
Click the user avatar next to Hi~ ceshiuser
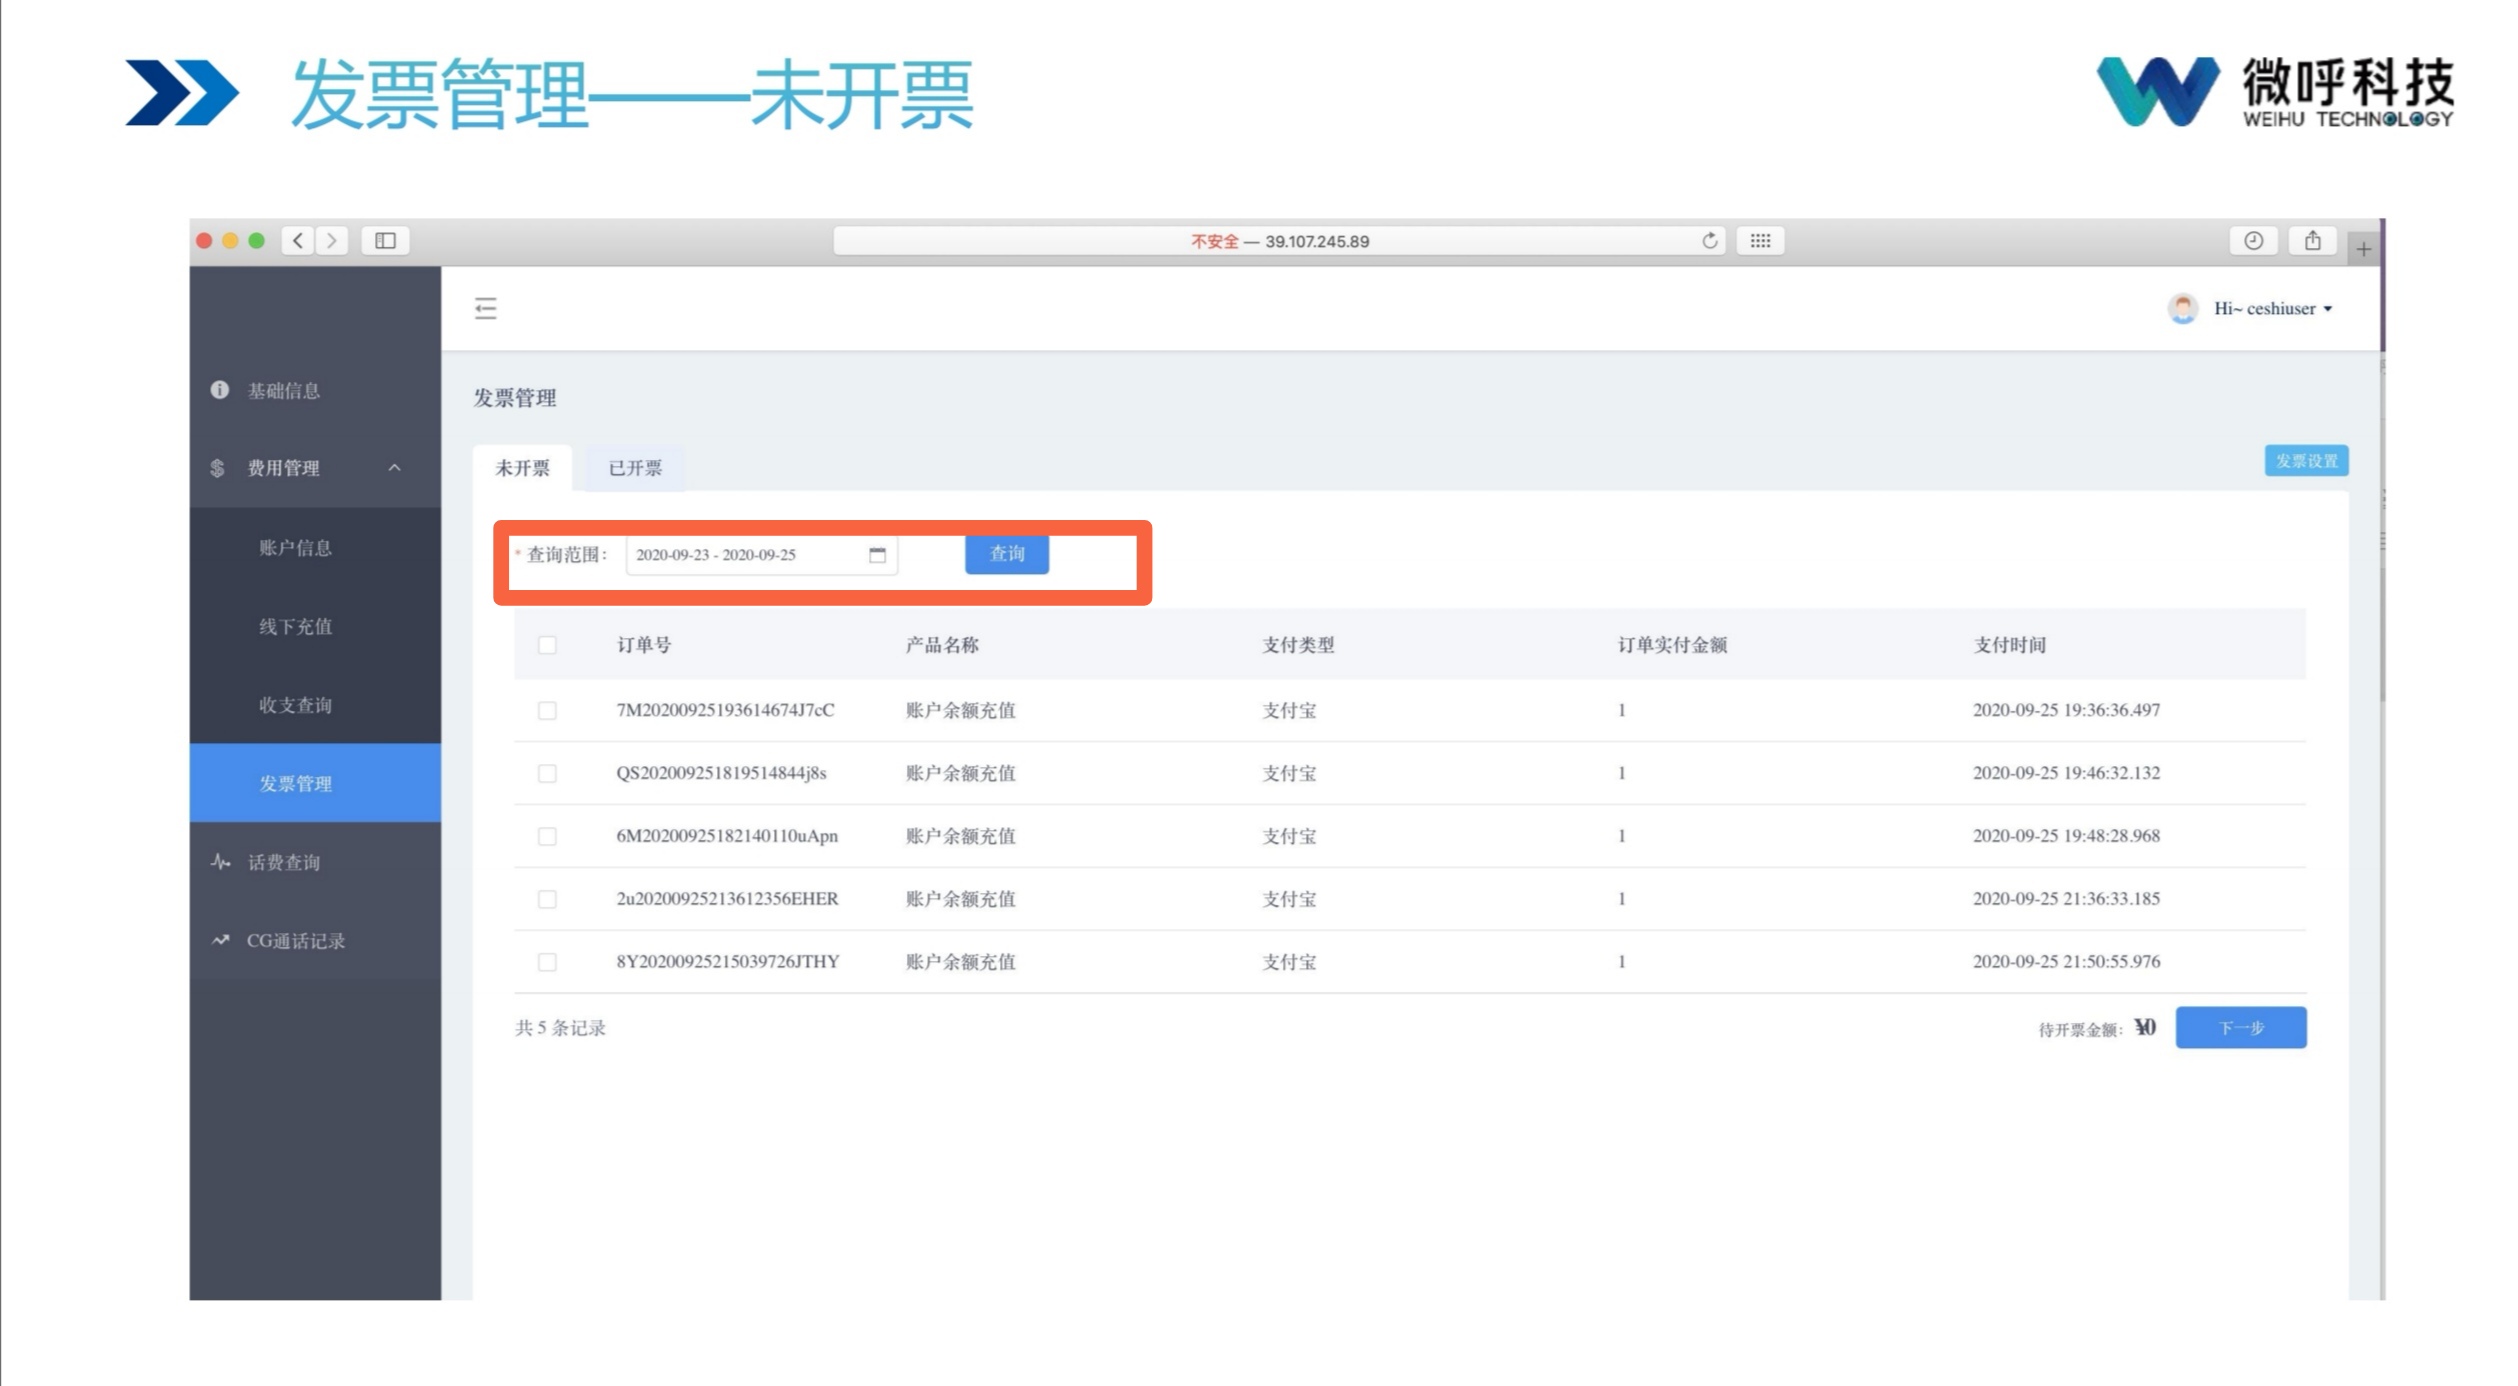[2183, 308]
